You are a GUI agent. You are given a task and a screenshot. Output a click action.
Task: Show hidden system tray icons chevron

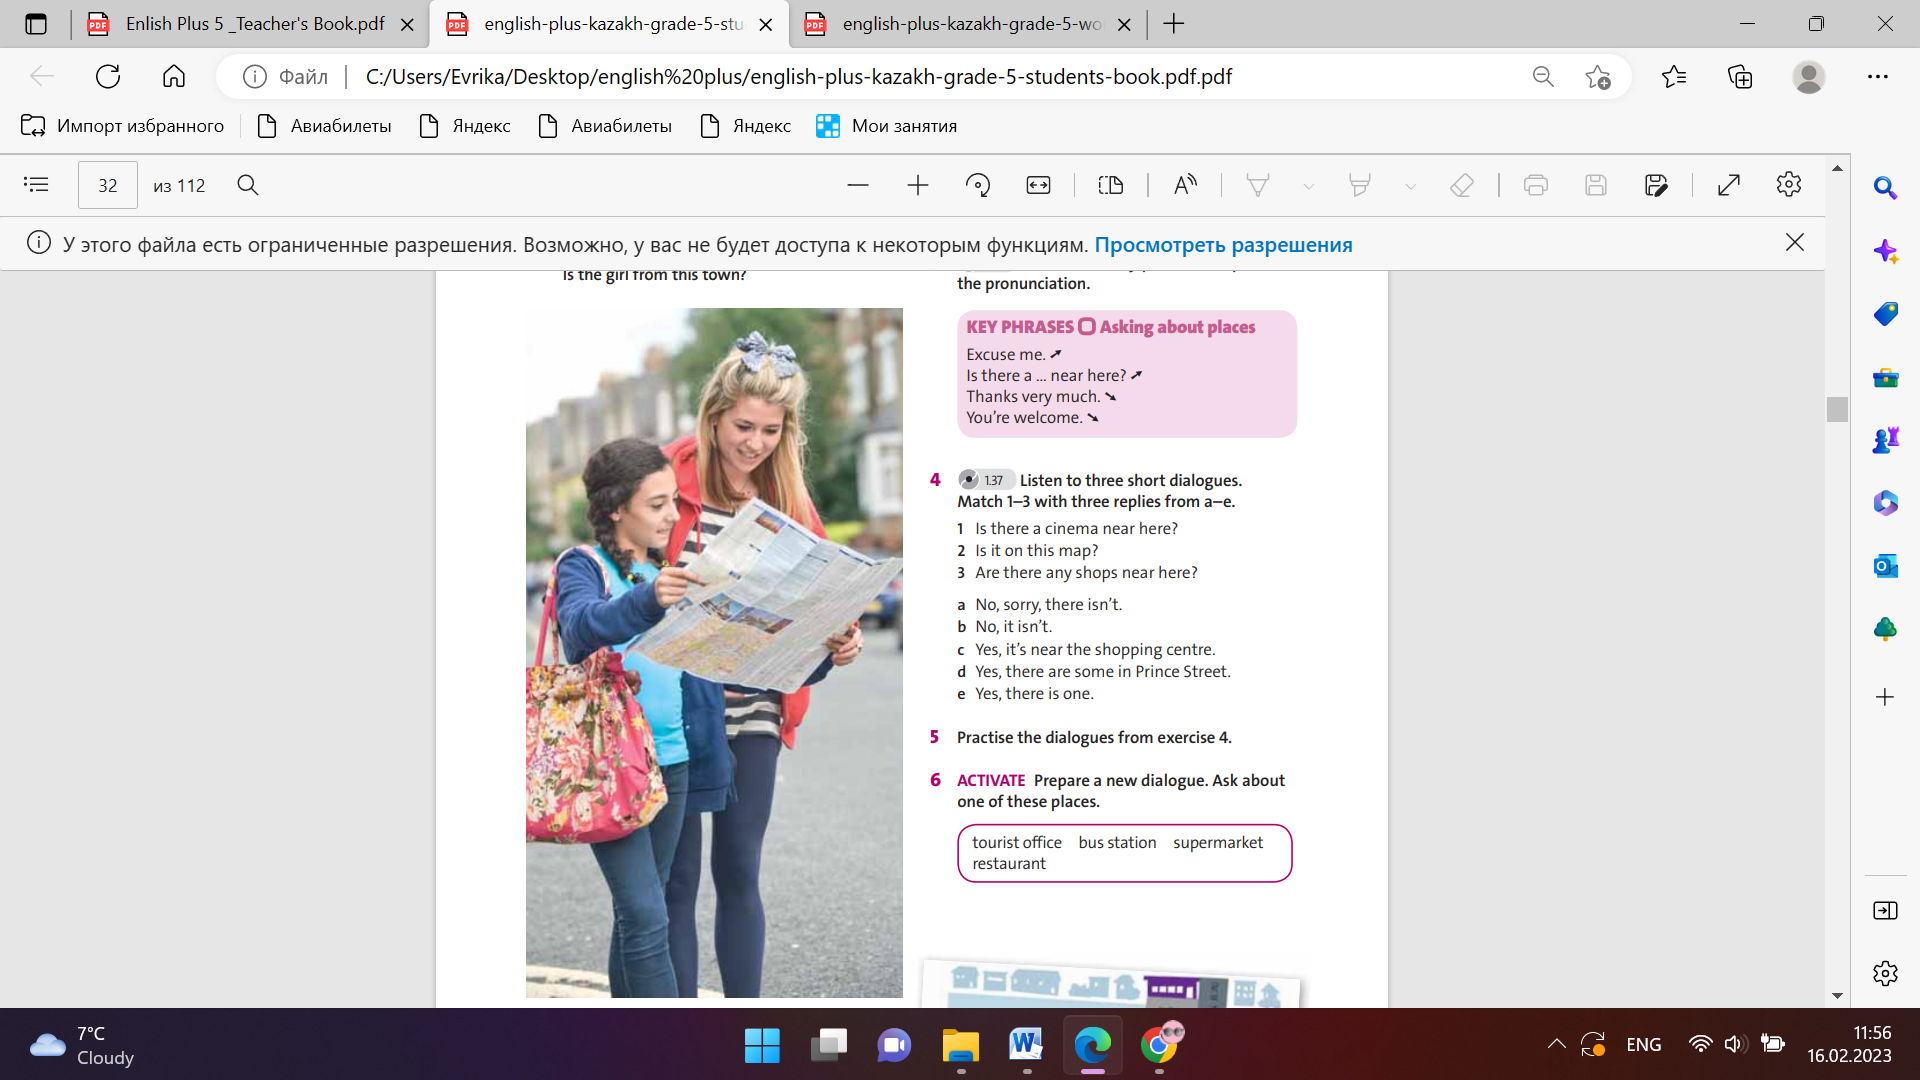tap(1557, 1044)
